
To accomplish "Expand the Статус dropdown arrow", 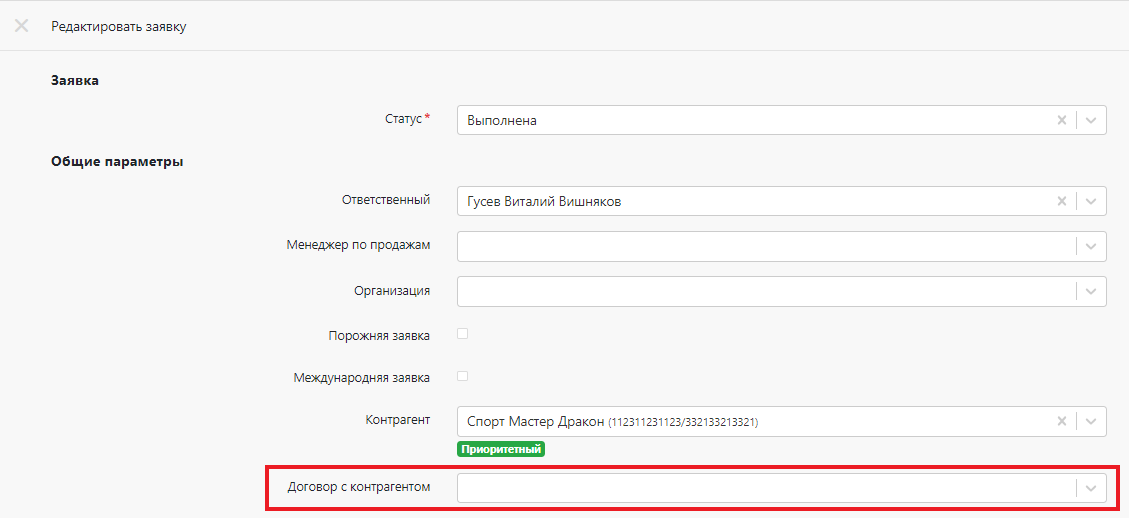I will 1091,120.
